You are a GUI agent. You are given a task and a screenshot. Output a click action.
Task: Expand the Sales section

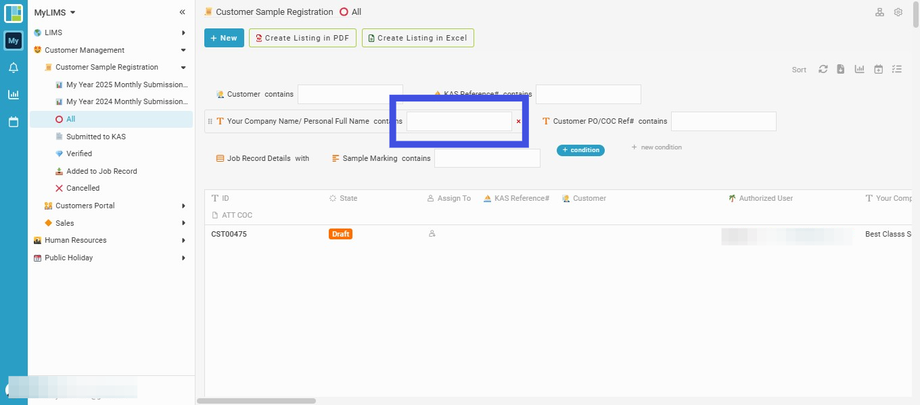[x=184, y=223]
